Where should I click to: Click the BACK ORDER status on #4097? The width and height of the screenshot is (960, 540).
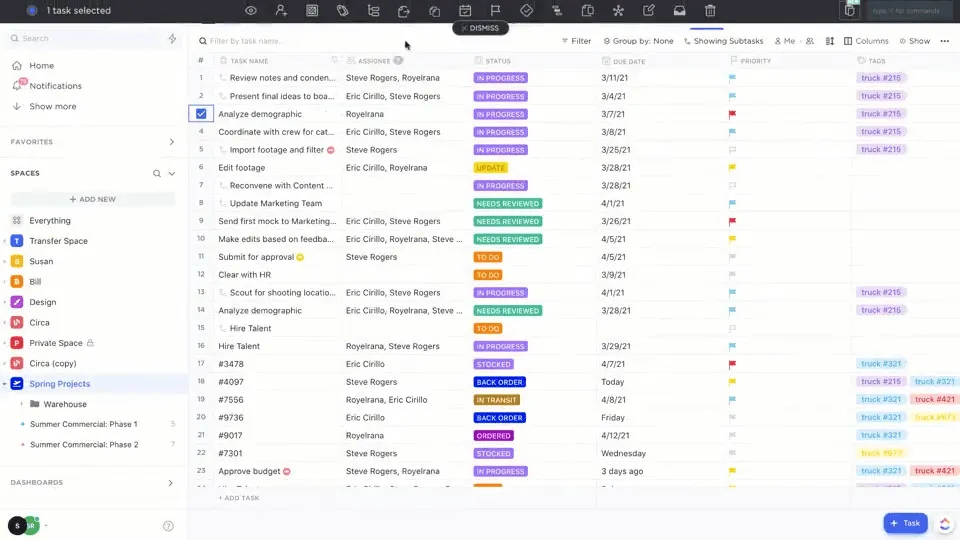click(x=500, y=382)
